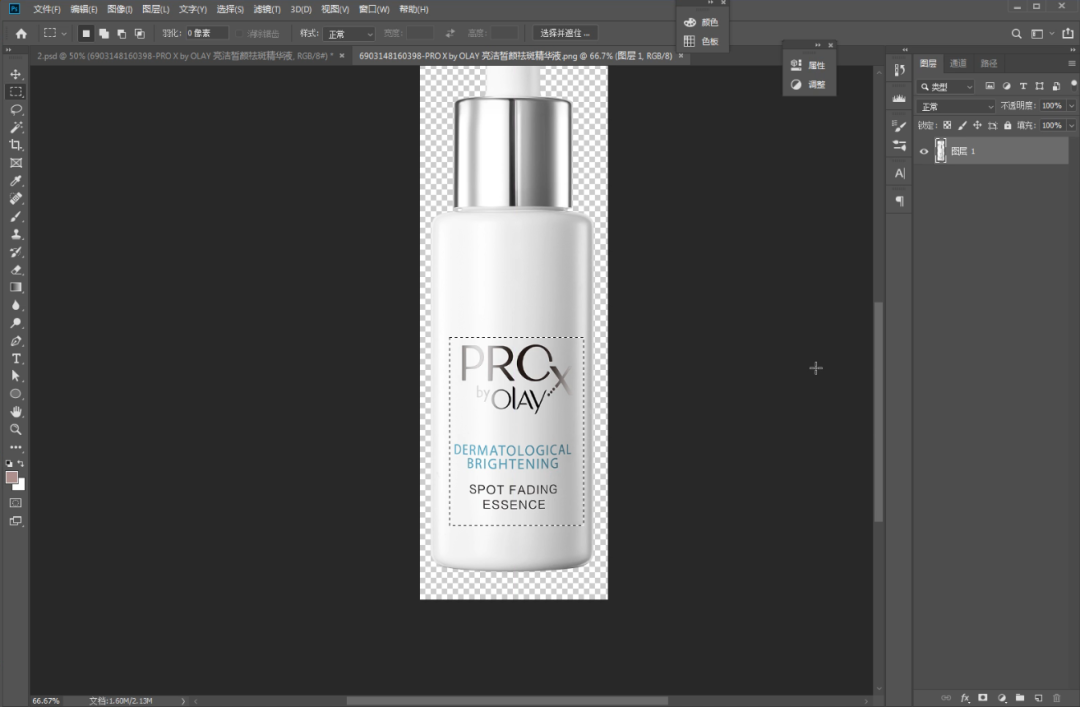The height and width of the screenshot is (707, 1080).
Task: Toggle visibility of 图层 1 layer
Action: (x=924, y=151)
